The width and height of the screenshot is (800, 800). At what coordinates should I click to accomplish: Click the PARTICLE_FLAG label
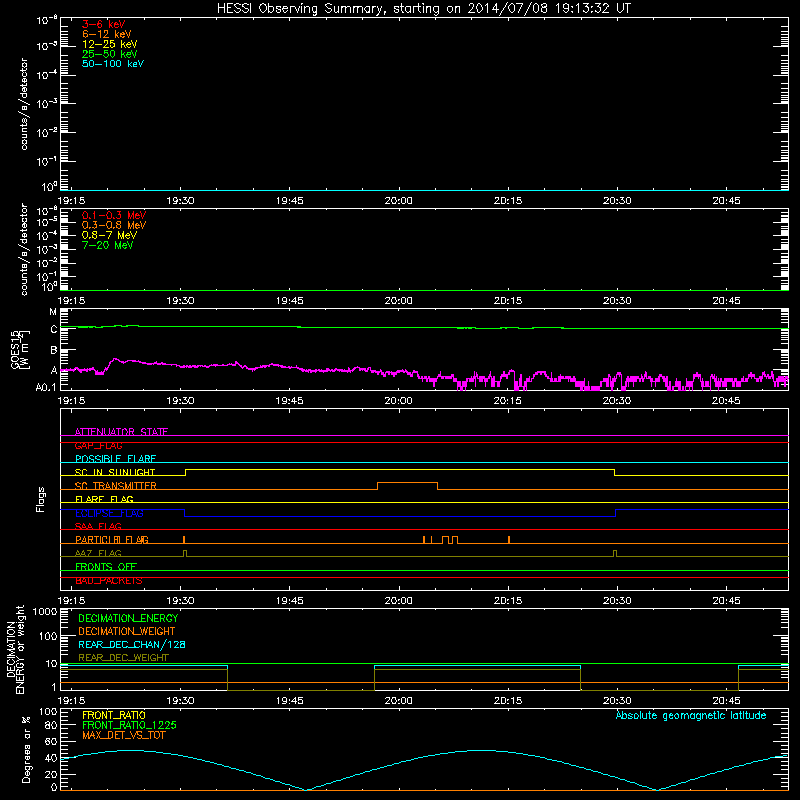tap(112, 539)
